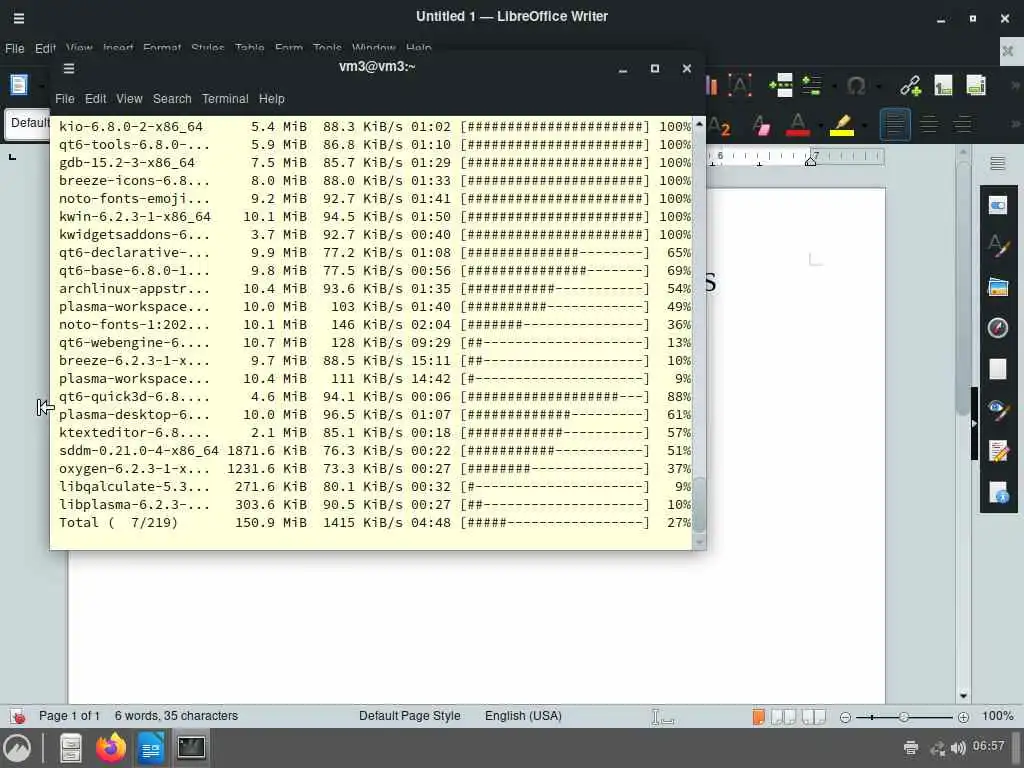Screen dimensions: 1024x768
Task: Clear direct formatting with the eraser icon
Action: (761, 125)
